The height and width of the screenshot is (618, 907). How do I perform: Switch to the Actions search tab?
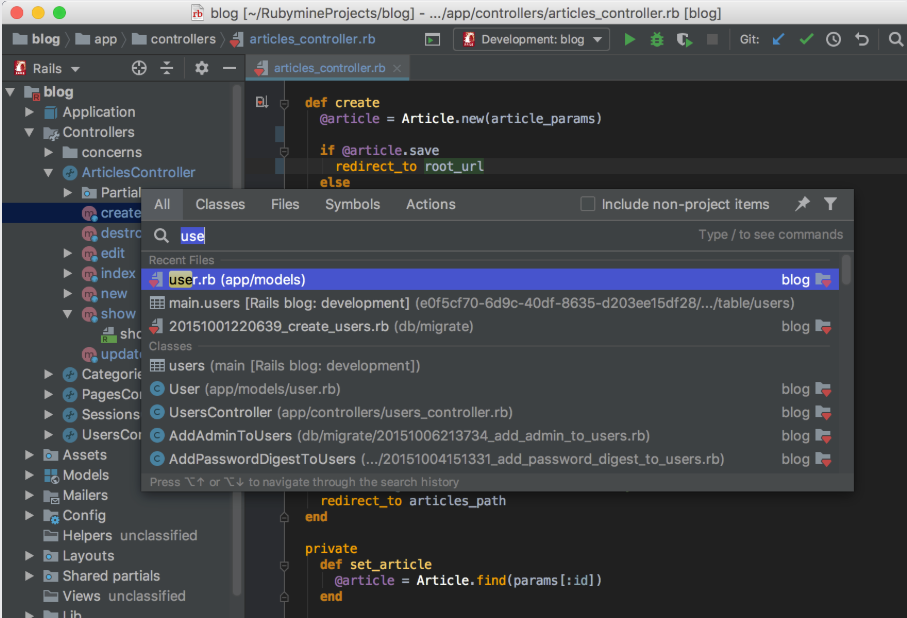coord(431,204)
